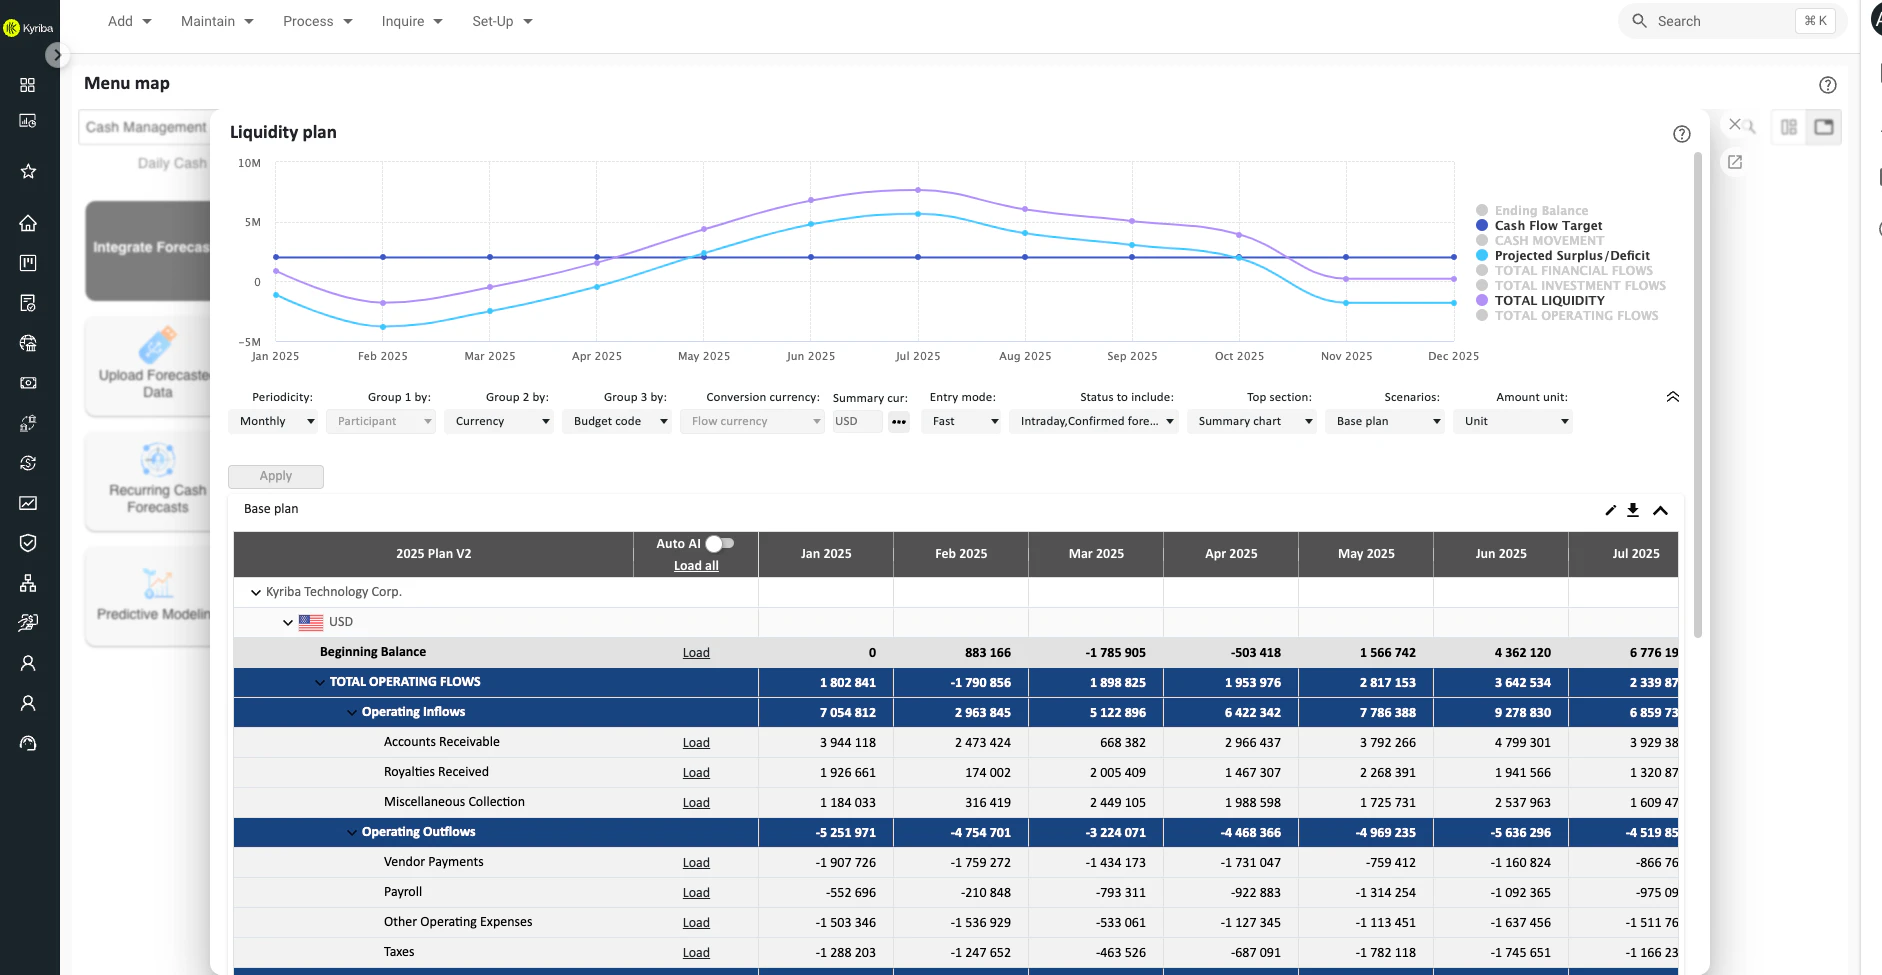Open the bank connectivity globe icon in sidebar
Image resolution: width=1882 pixels, height=975 pixels.
[x=27, y=343]
